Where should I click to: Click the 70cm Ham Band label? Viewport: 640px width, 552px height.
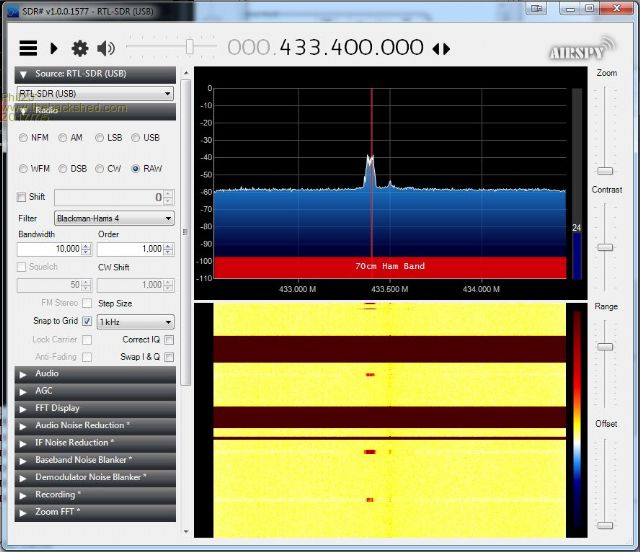click(390, 266)
